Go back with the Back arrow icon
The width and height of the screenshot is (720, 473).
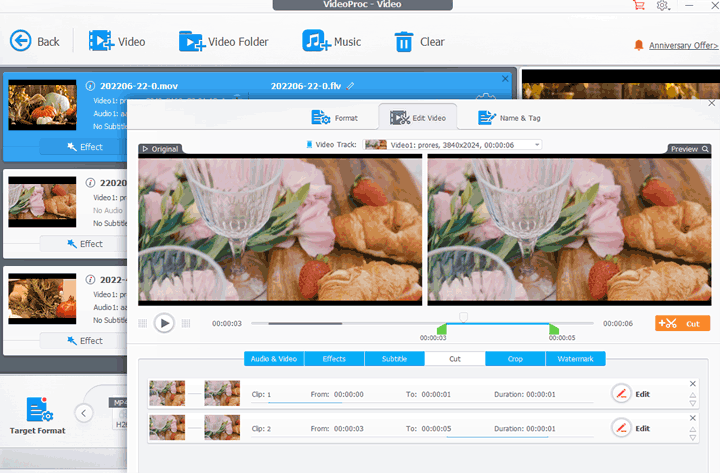21,41
